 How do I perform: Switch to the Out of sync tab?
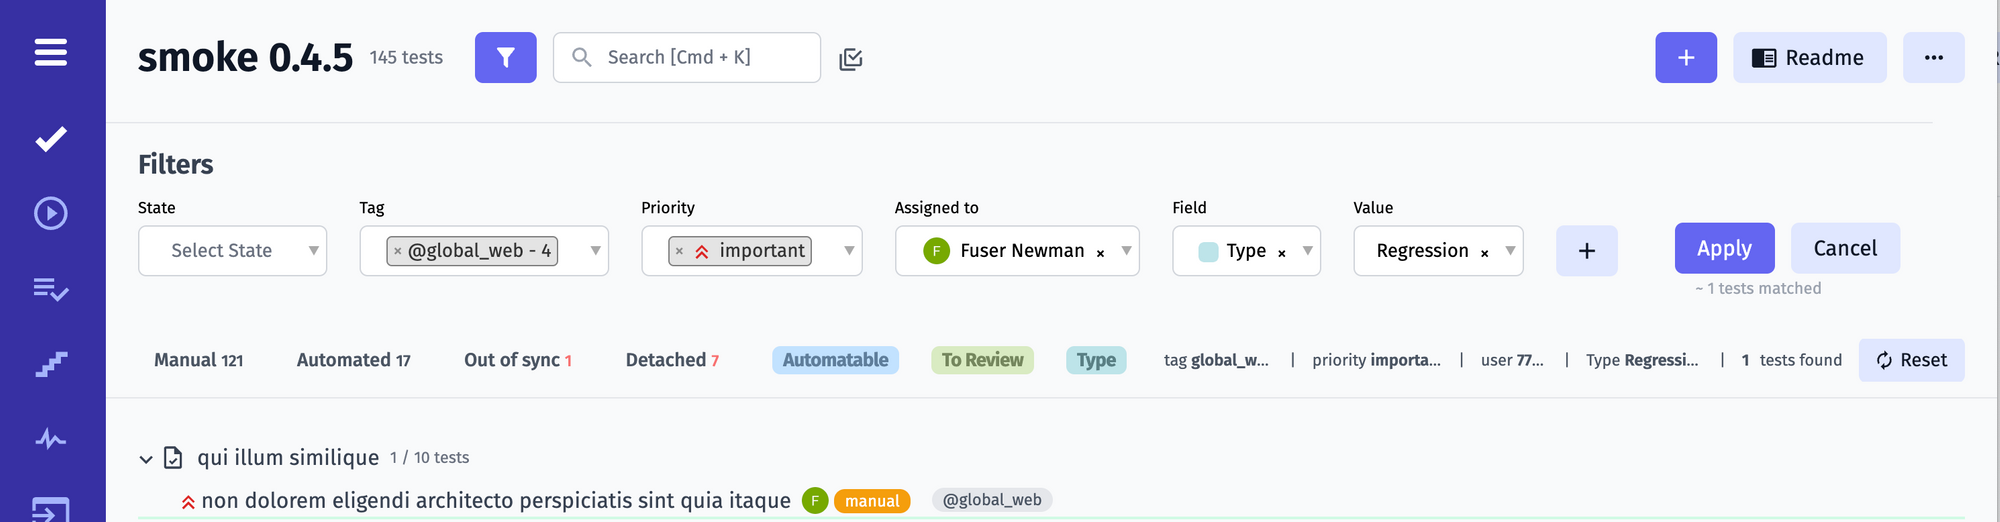click(518, 360)
